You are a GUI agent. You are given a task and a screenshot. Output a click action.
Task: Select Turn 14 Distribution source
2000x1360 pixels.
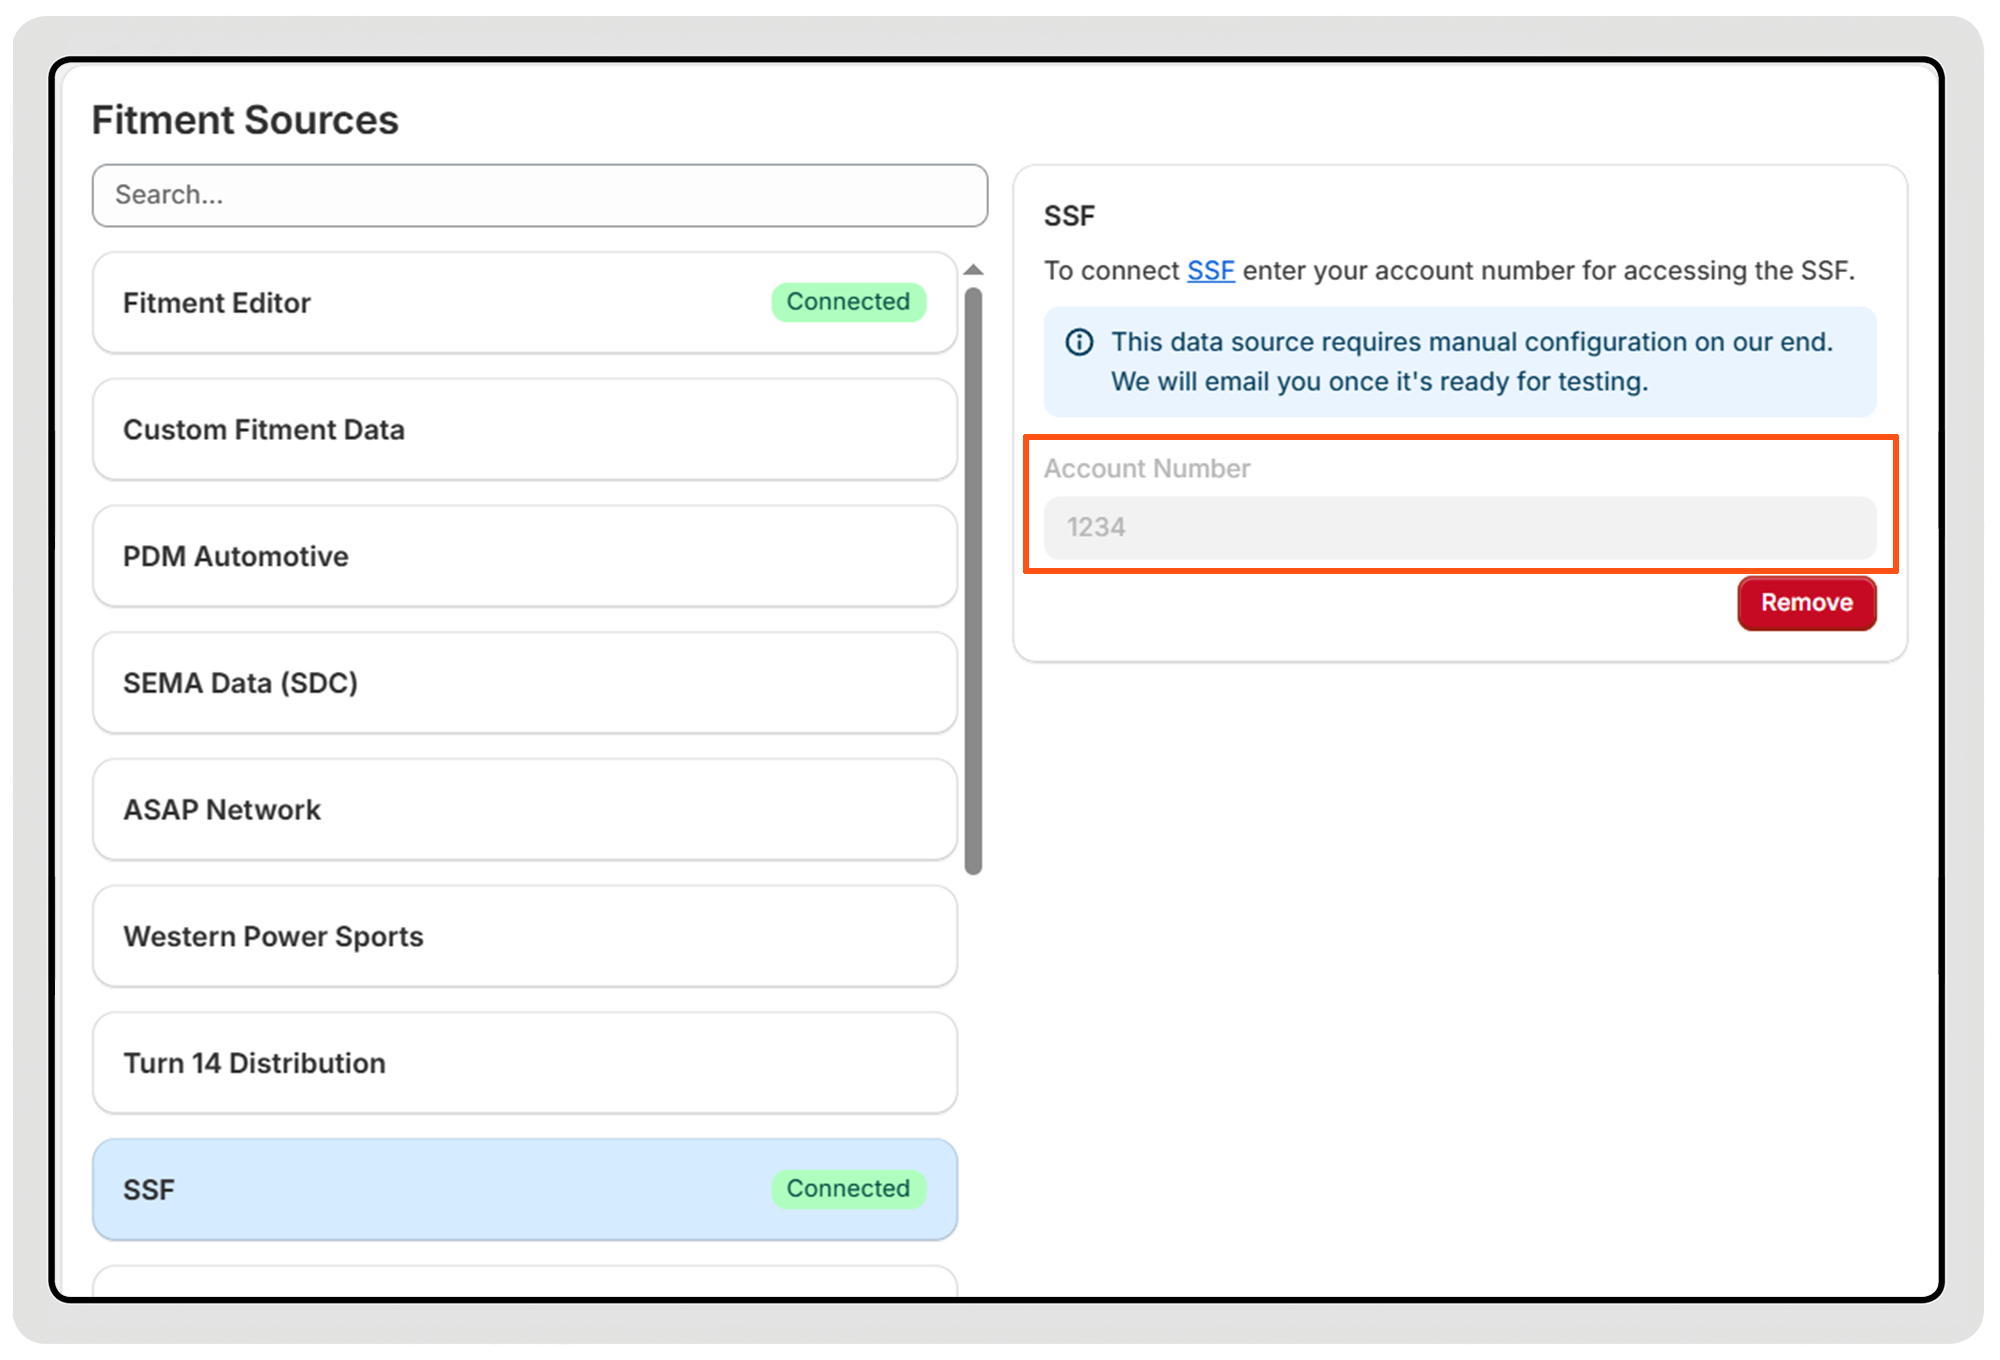[x=525, y=1063]
